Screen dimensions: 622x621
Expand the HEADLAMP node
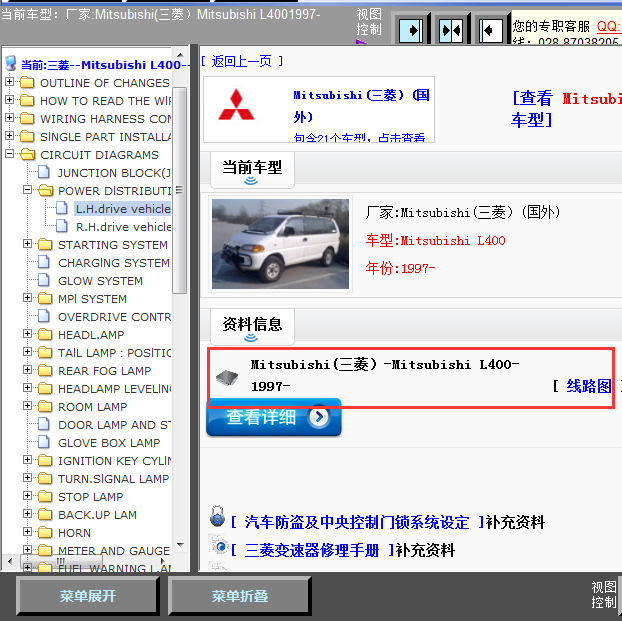[x=27, y=333]
